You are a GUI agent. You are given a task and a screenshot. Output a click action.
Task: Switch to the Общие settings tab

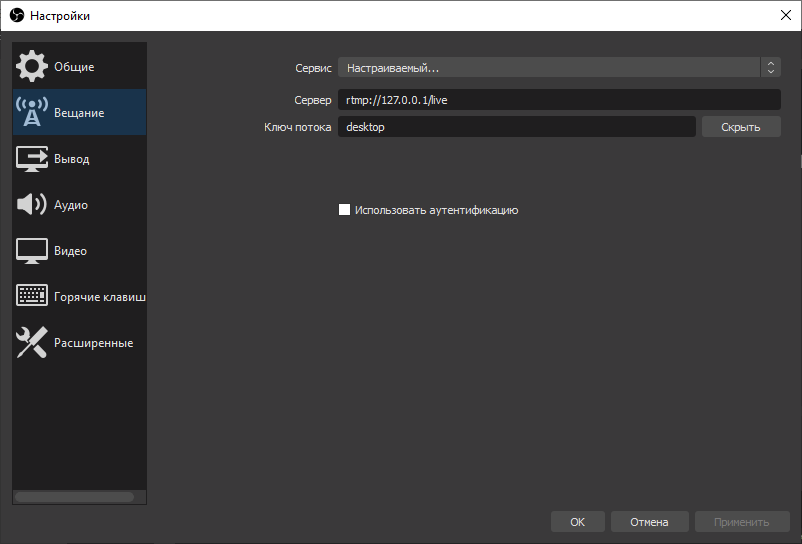point(74,67)
